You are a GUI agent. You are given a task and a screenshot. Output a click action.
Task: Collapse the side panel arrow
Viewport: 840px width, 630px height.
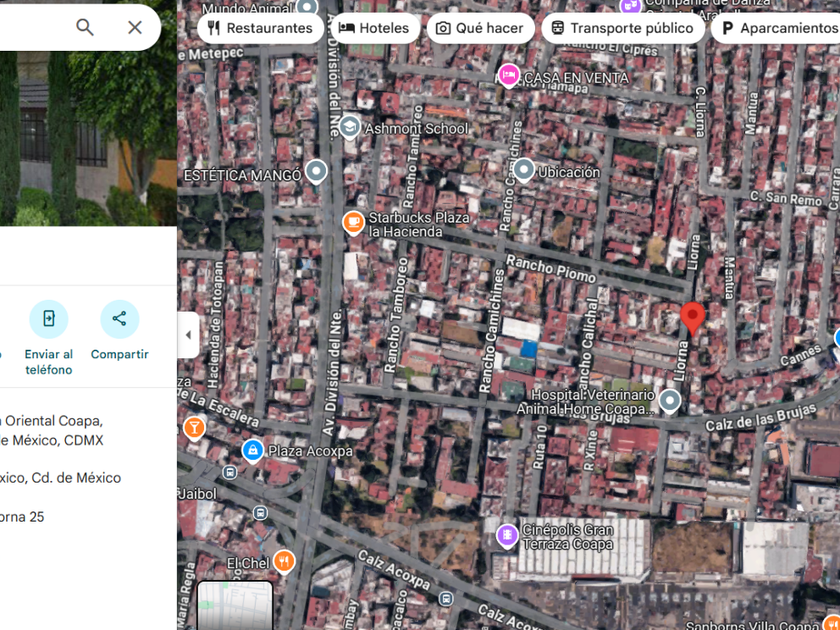188,335
